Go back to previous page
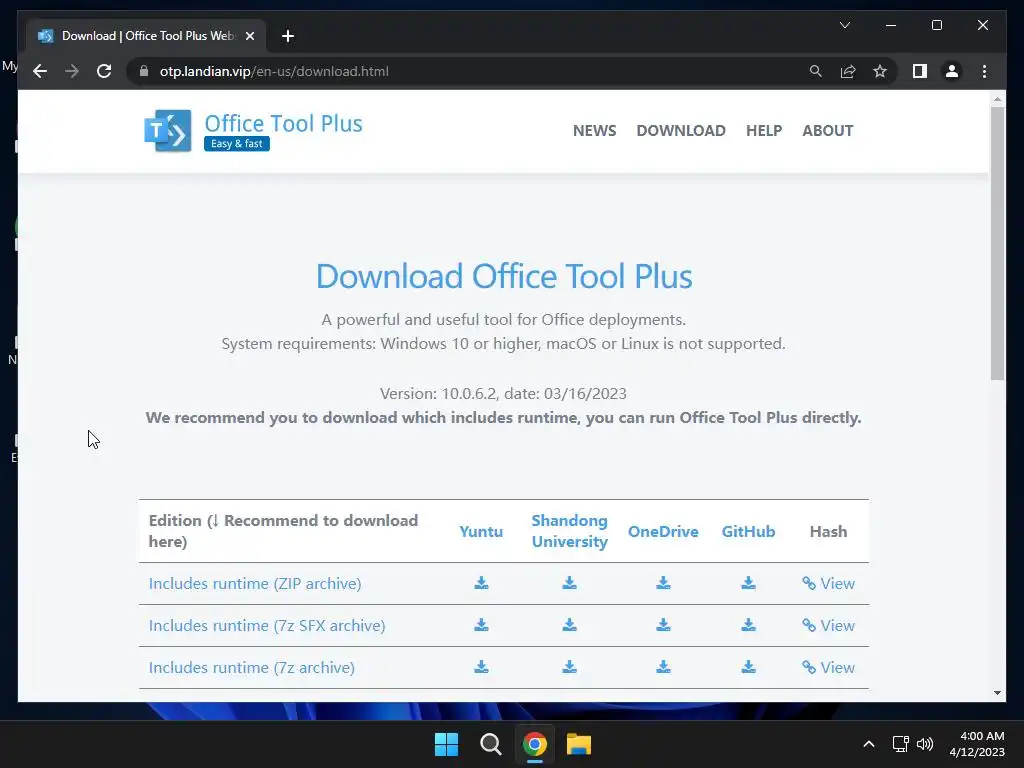Screen dimensions: 1024x768 click(x=40, y=71)
